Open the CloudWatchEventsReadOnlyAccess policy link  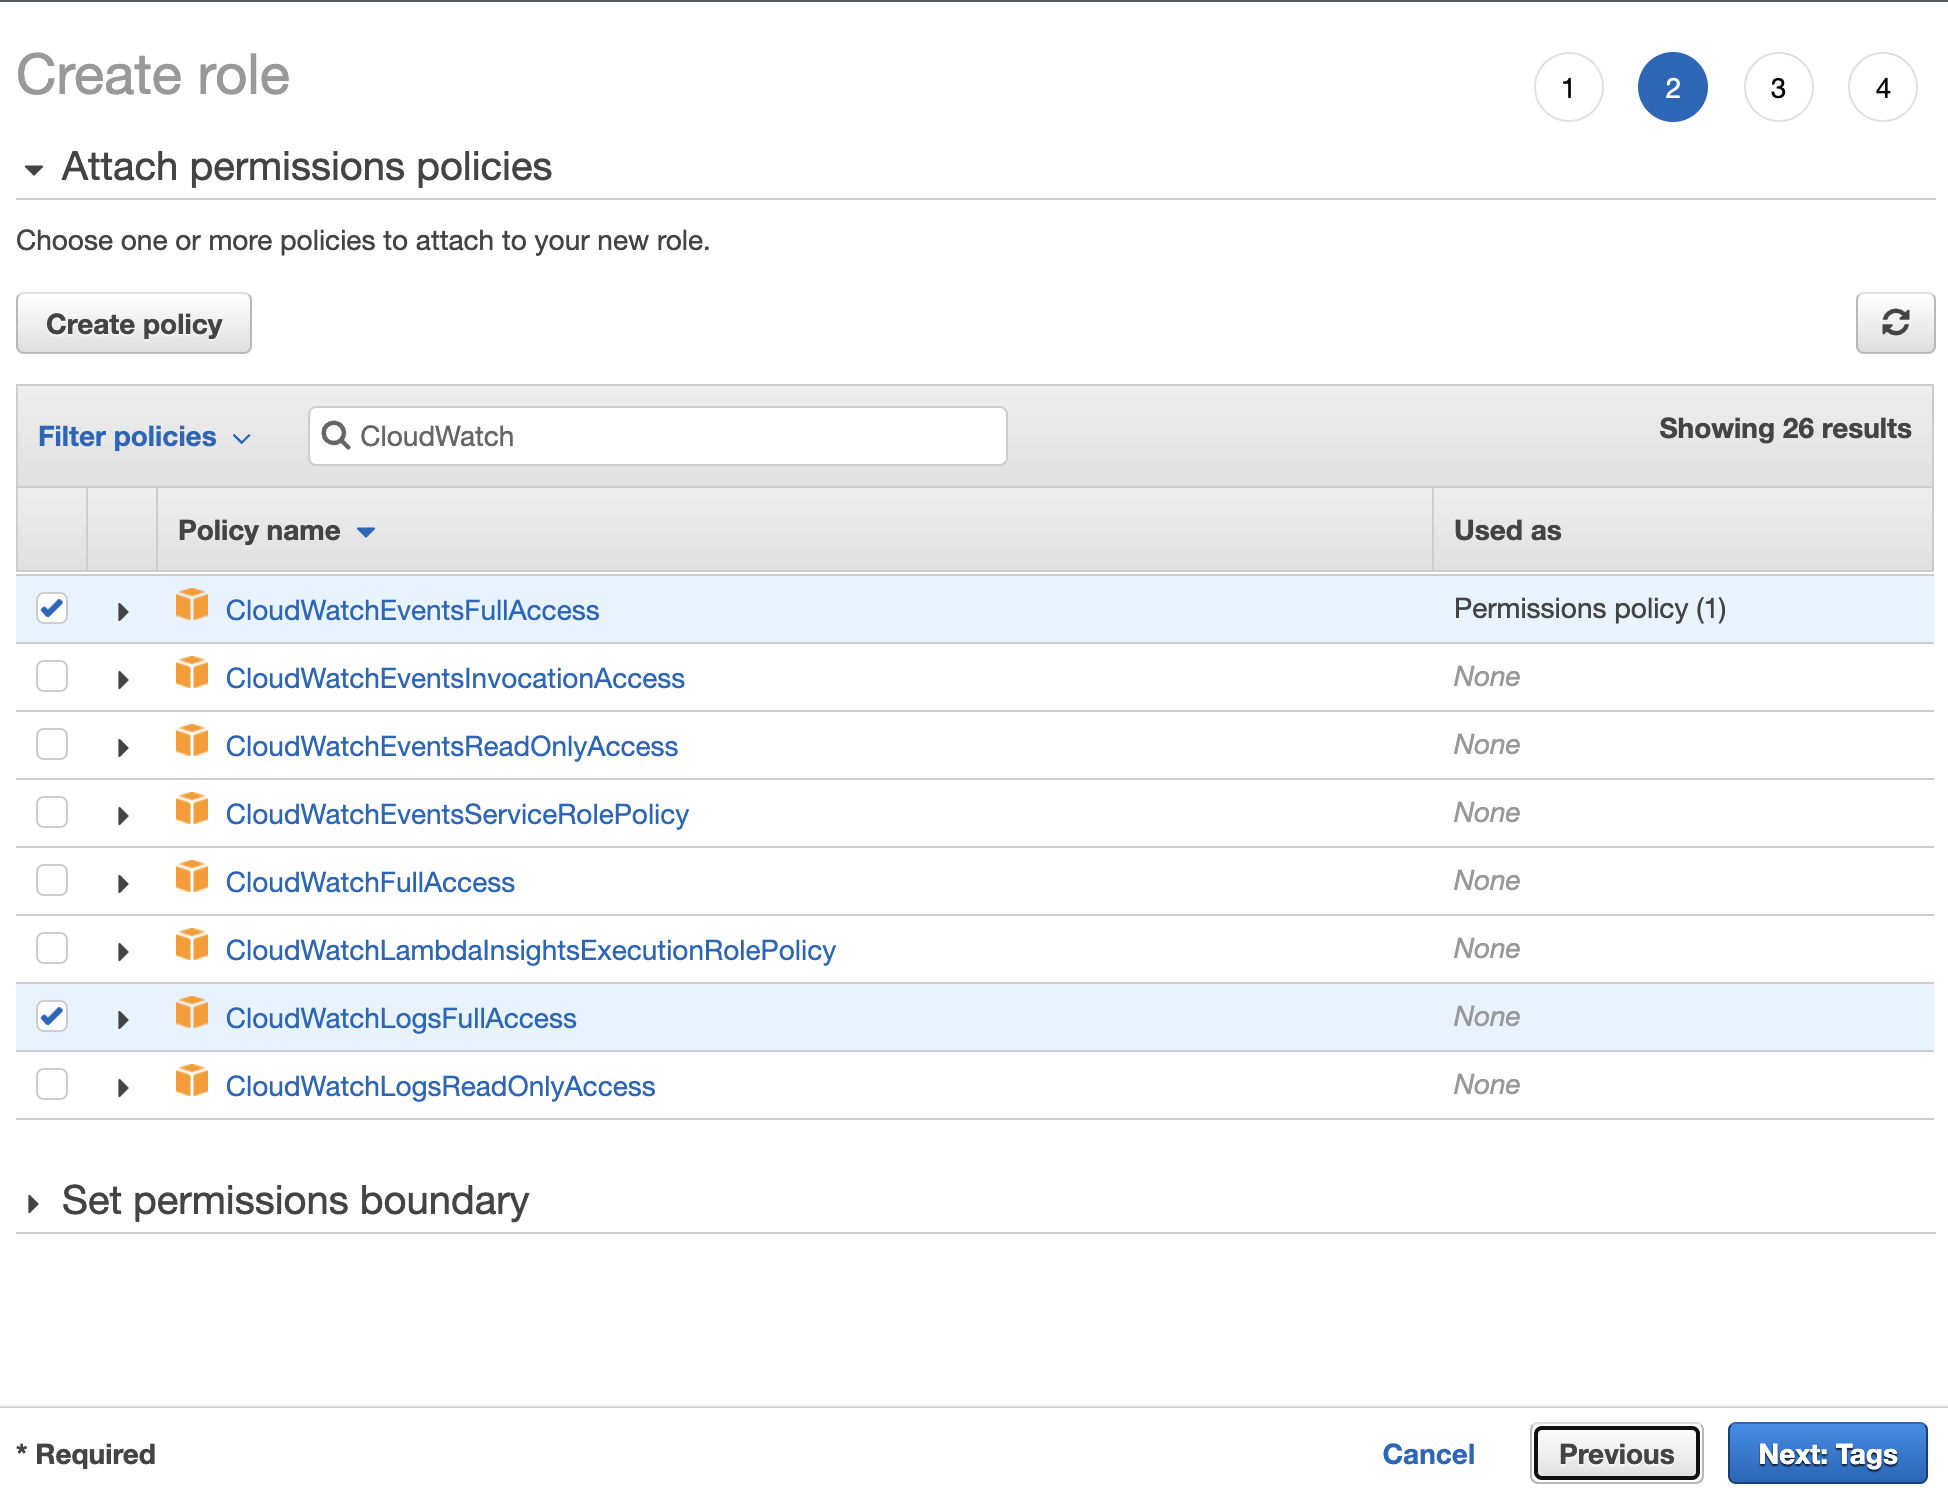coord(451,746)
